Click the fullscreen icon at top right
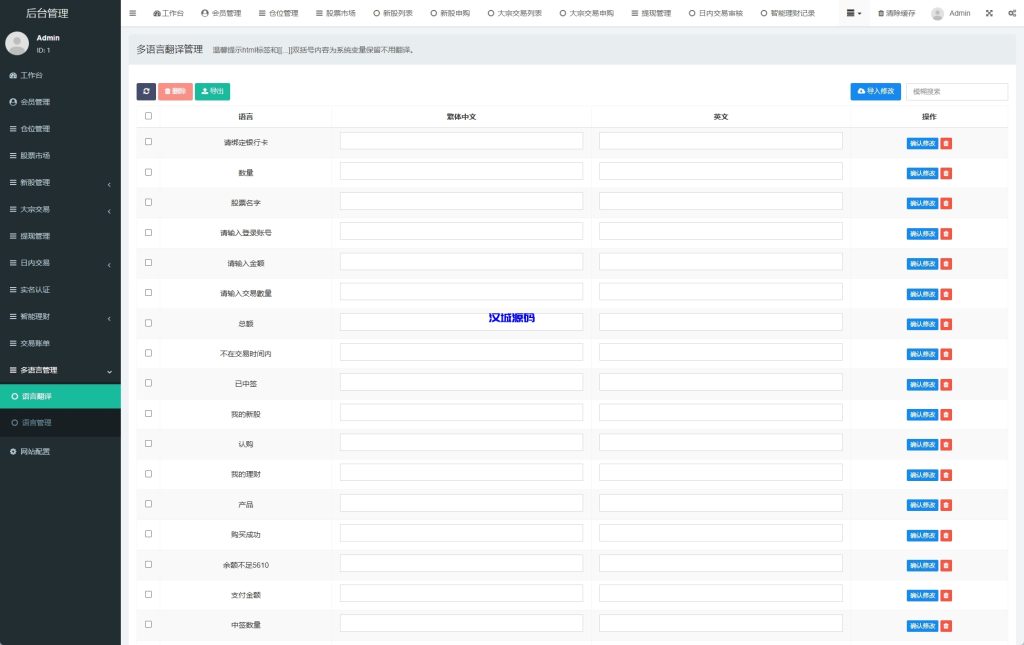The image size is (1024, 645). (988, 13)
